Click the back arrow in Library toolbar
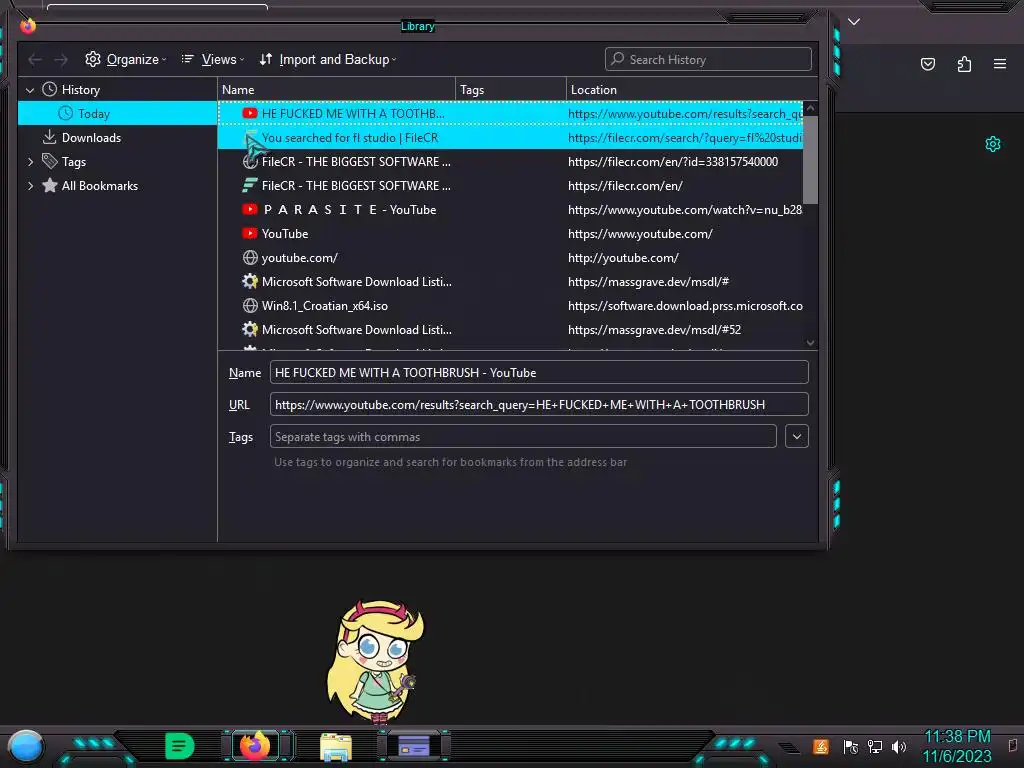 35,59
